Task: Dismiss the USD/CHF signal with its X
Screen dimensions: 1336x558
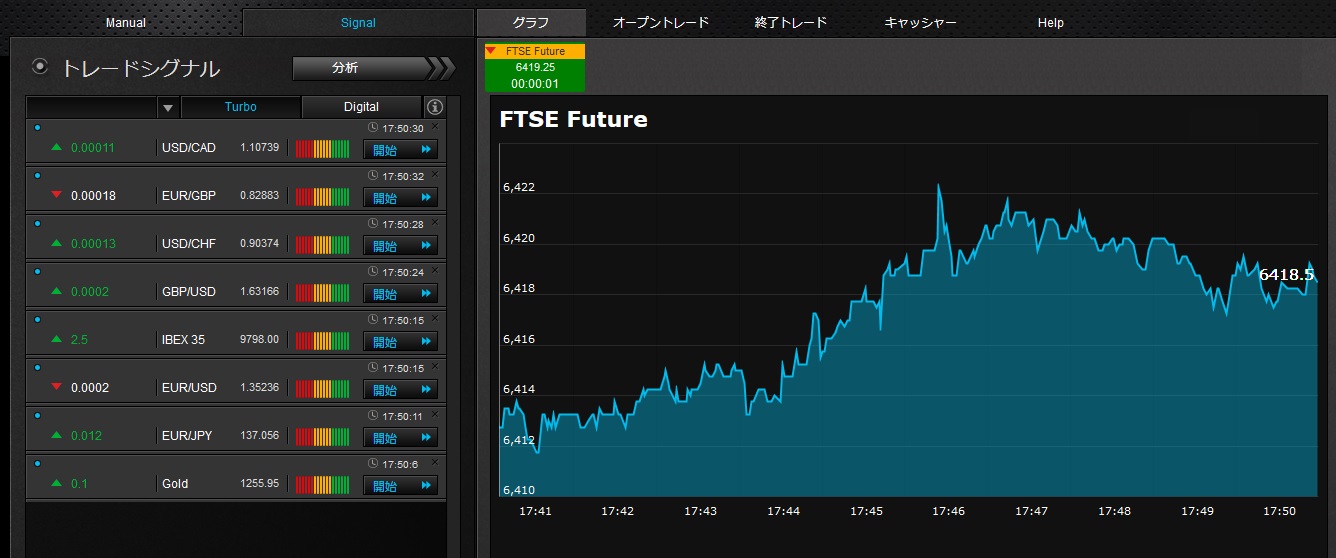Action: pyautogui.click(x=435, y=221)
